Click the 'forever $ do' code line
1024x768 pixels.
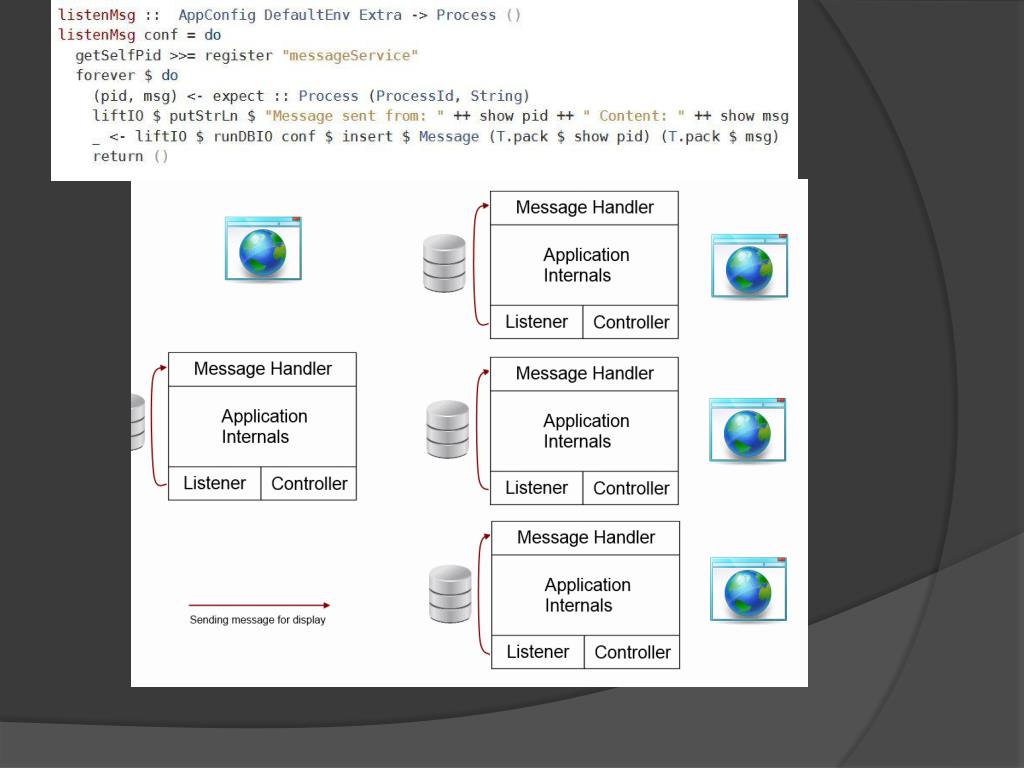[x=127, y=76]
